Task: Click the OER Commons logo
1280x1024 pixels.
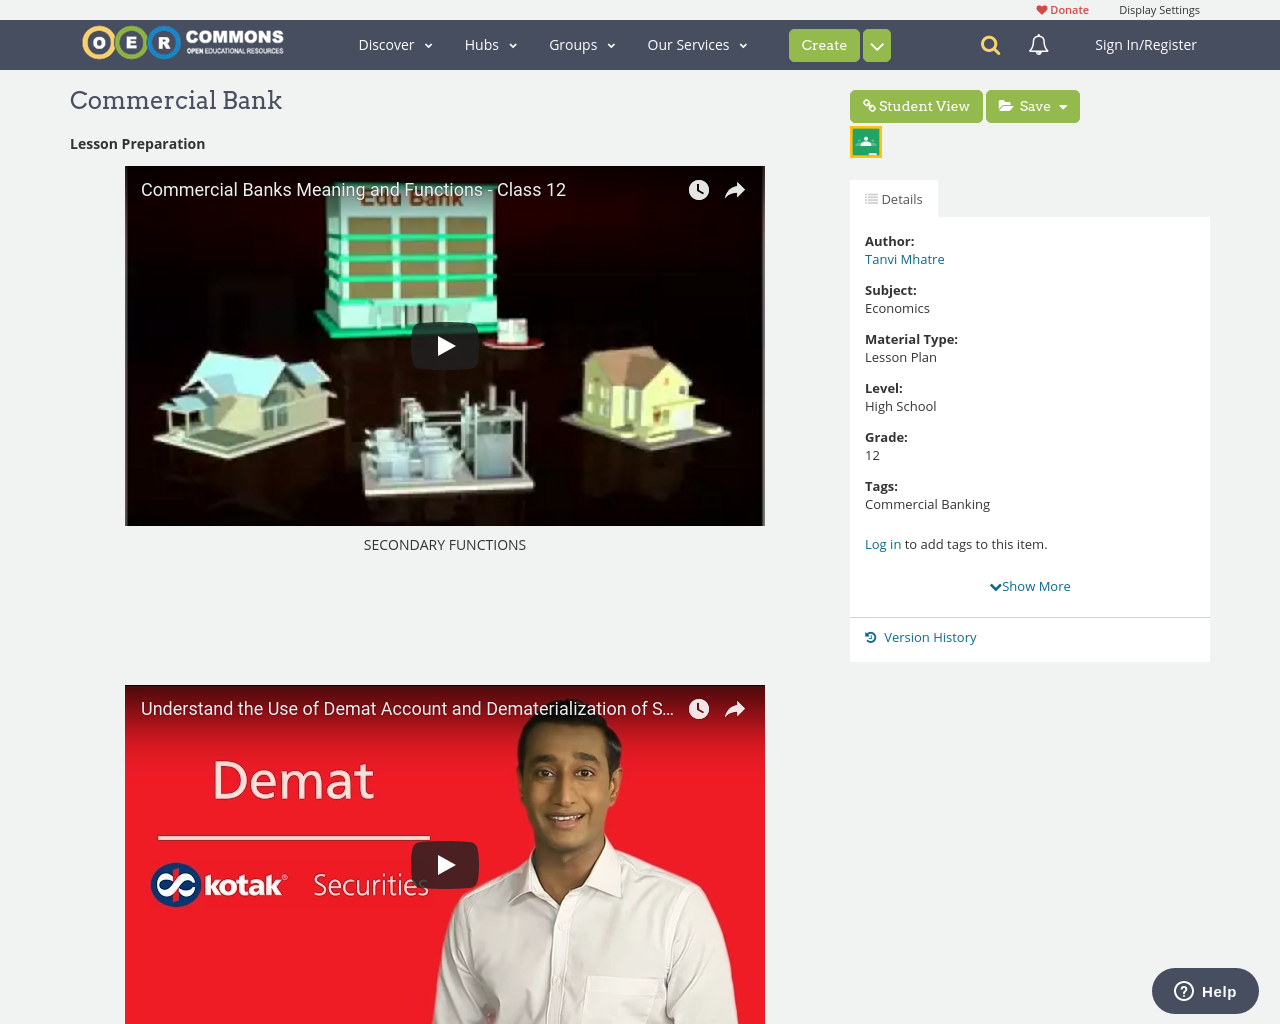Action: pos(182,42)
